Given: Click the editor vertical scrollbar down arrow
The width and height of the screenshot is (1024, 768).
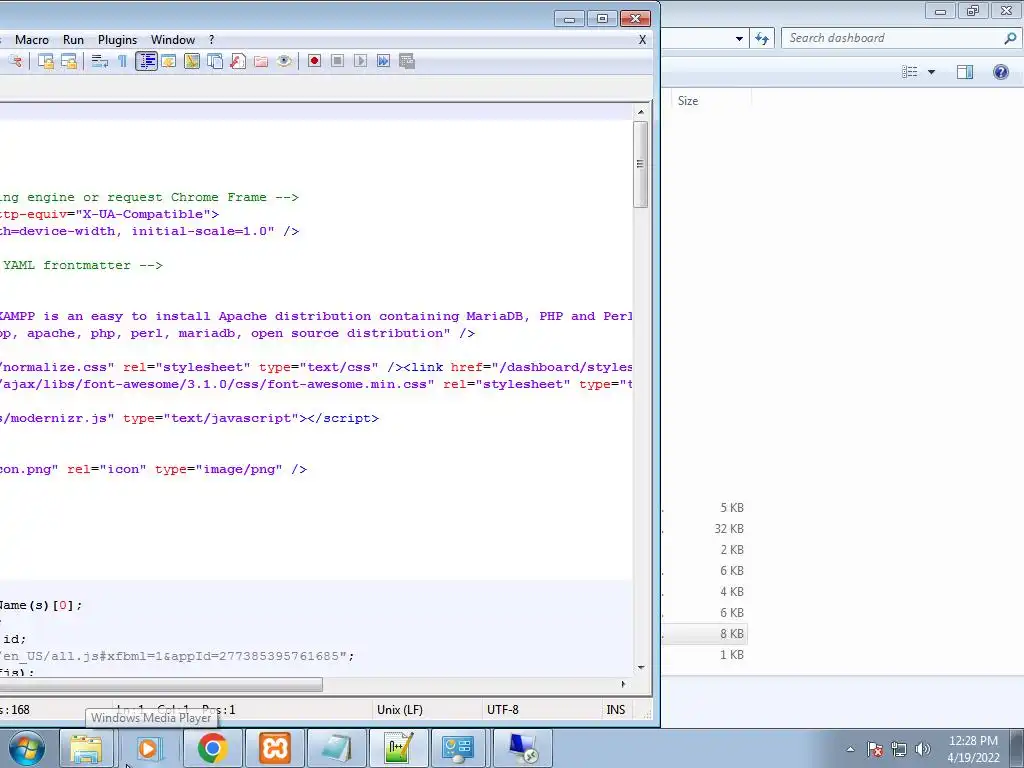Looking at the screenshot, I should [641, 667].
